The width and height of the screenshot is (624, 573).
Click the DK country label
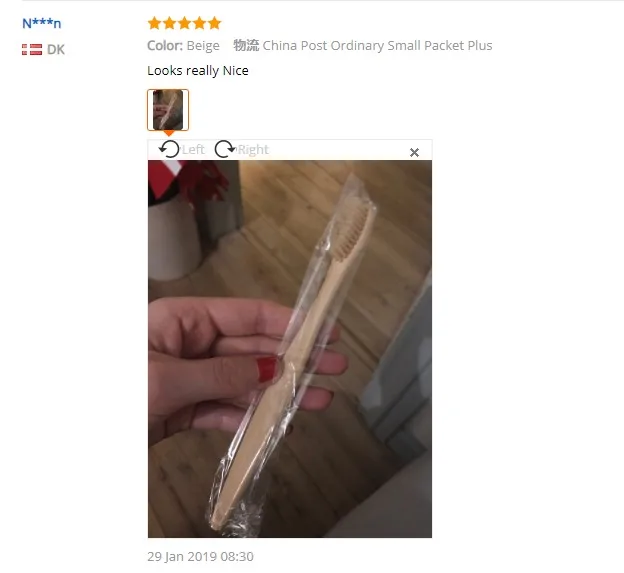point(56,49)
